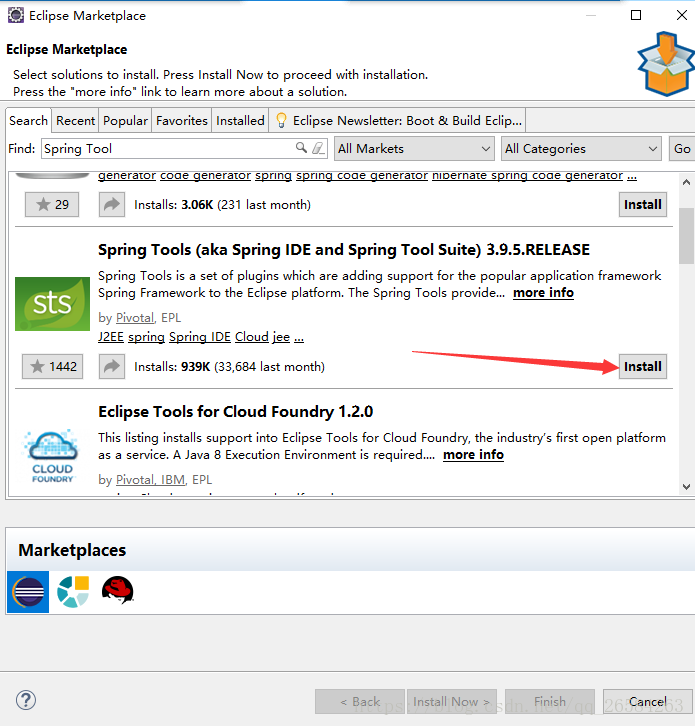Open the Pivotal, IBM provider link
Screen dimensions: 695x726
click(x=150, y=480)
